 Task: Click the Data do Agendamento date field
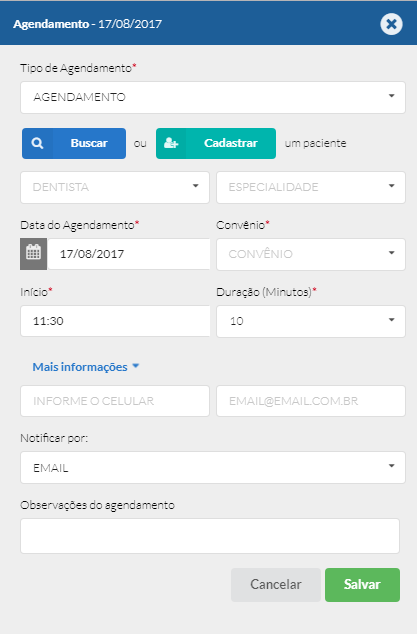129,254
